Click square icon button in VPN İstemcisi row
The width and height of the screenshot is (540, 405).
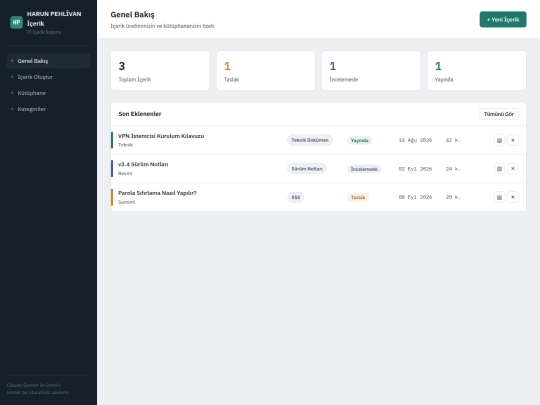(499, 140)
